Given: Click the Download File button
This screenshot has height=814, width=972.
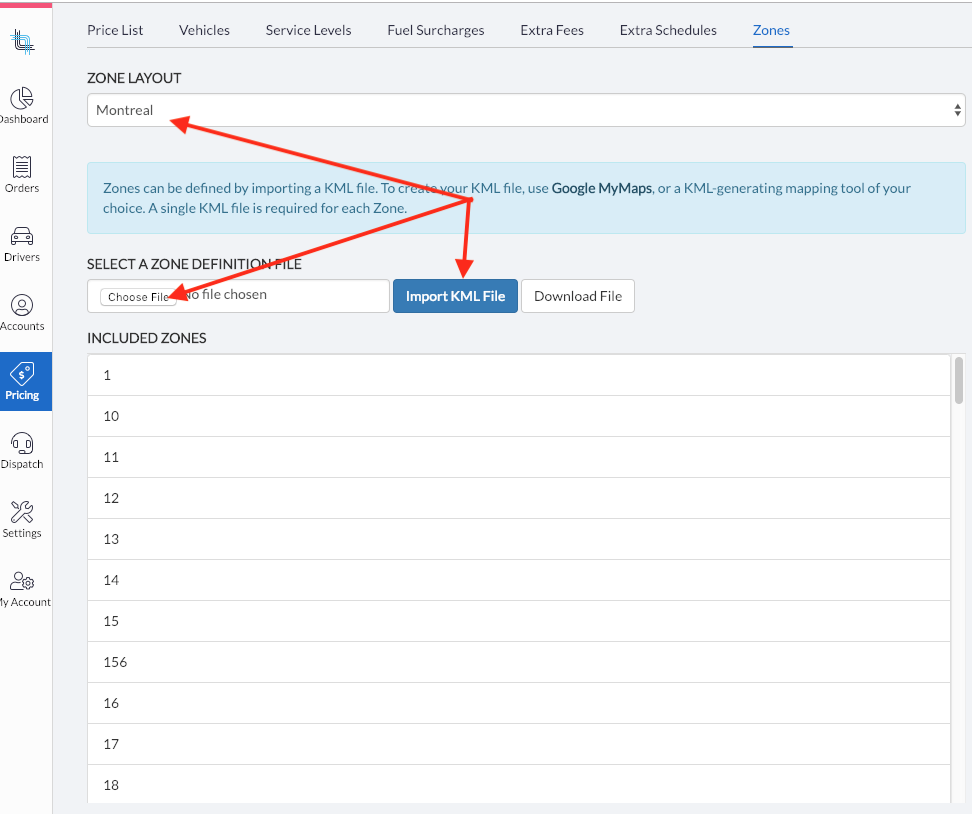Looking at the screenshot, I should pos(578,296).
